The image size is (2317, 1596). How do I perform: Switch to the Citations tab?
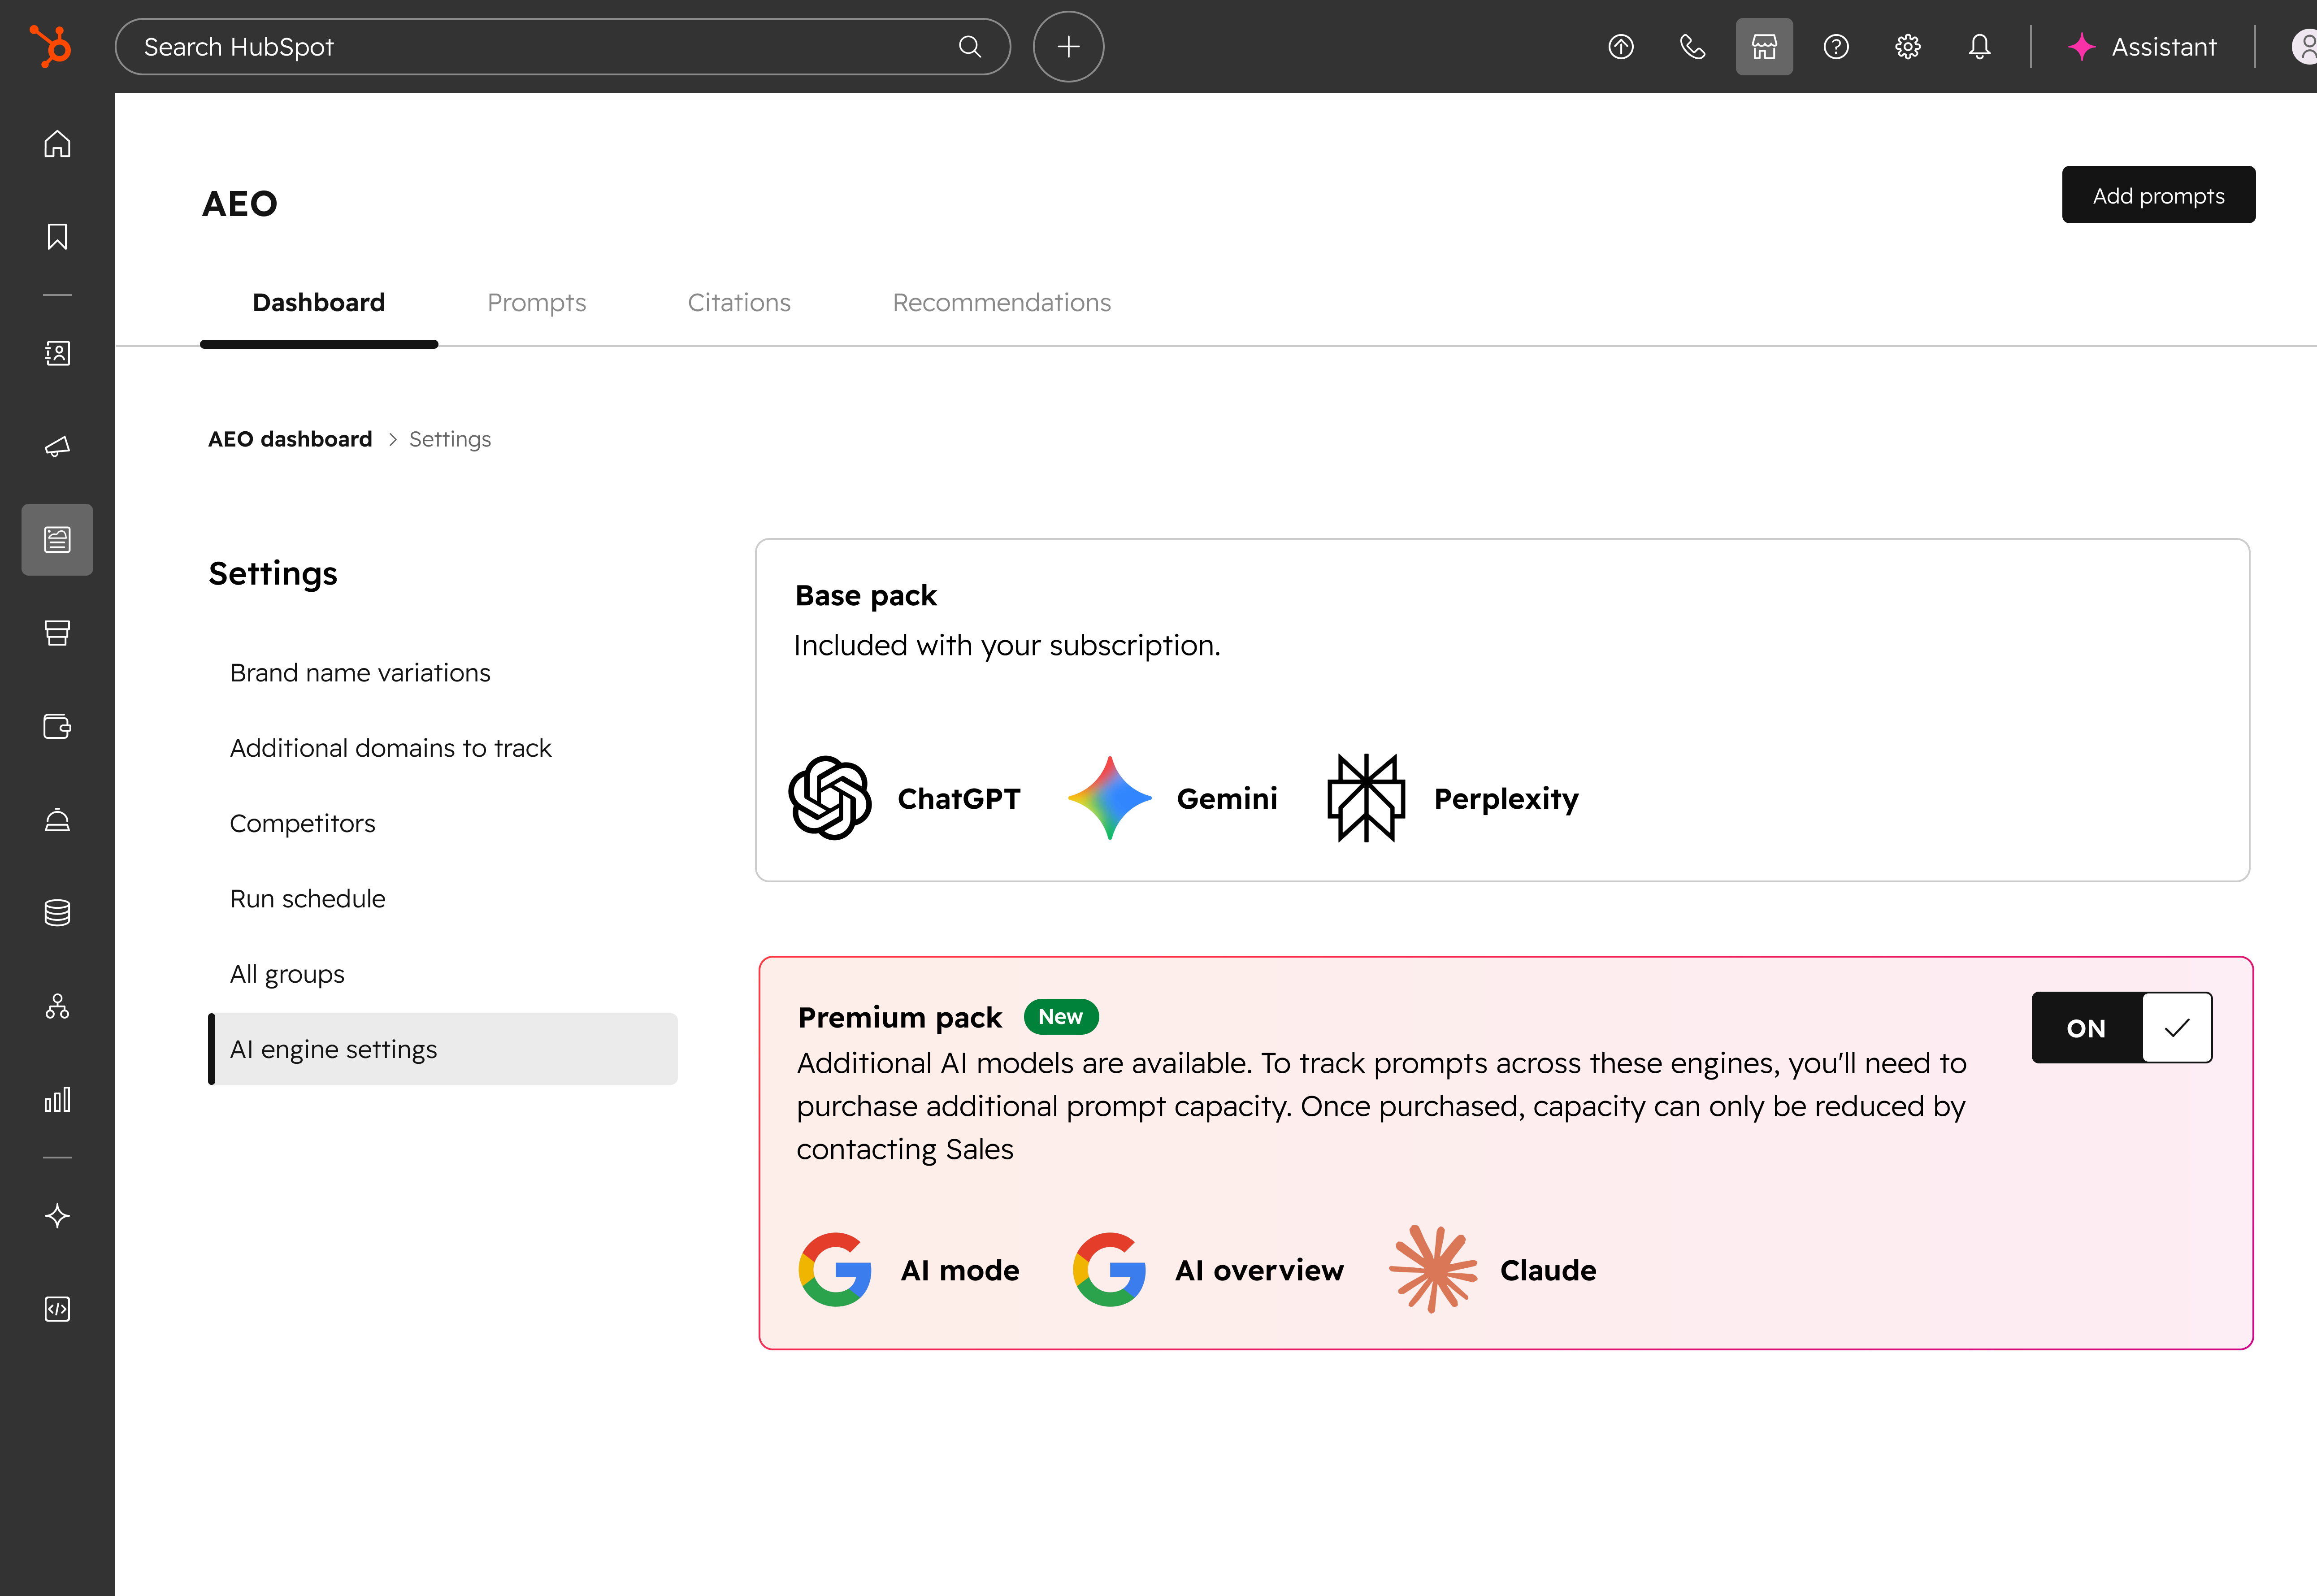[x=739, y=302]
